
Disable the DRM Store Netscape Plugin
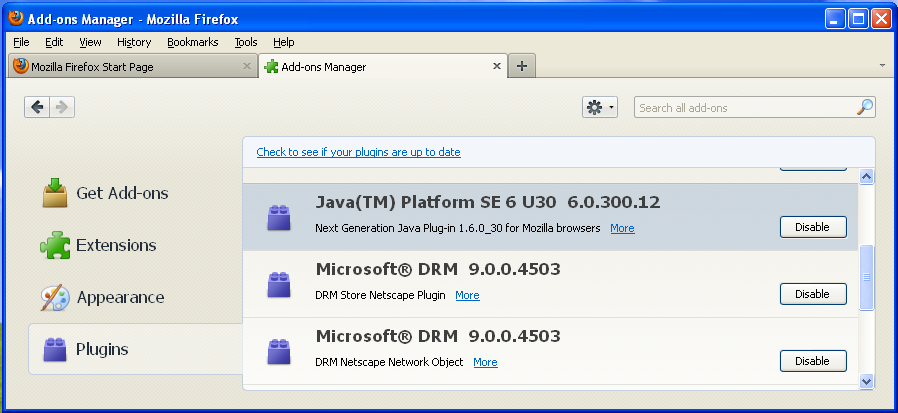tap(813, 294)
